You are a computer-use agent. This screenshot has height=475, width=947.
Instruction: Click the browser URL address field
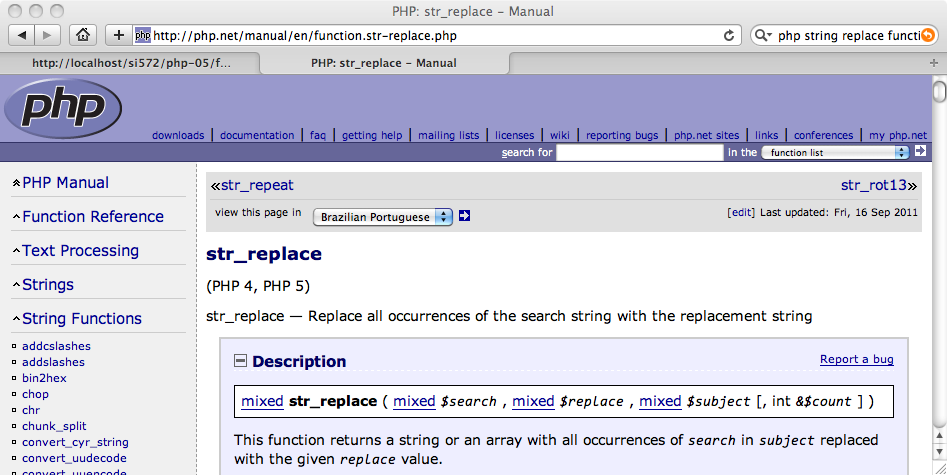coord(435,36)
